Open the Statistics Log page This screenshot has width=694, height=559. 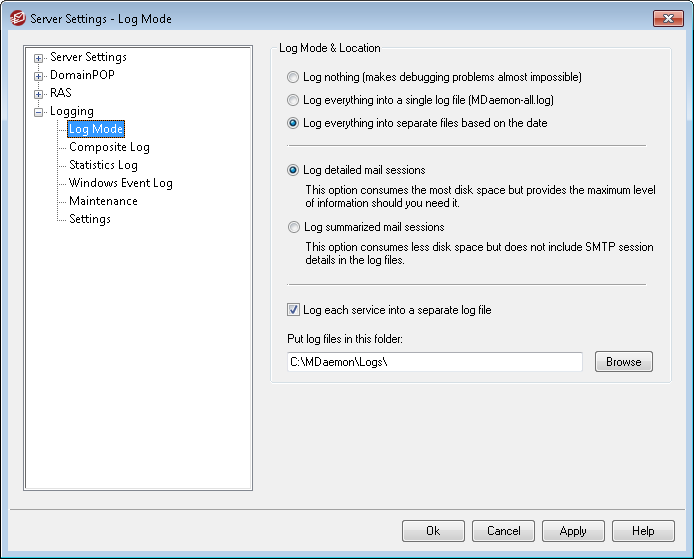coord(103,166)
